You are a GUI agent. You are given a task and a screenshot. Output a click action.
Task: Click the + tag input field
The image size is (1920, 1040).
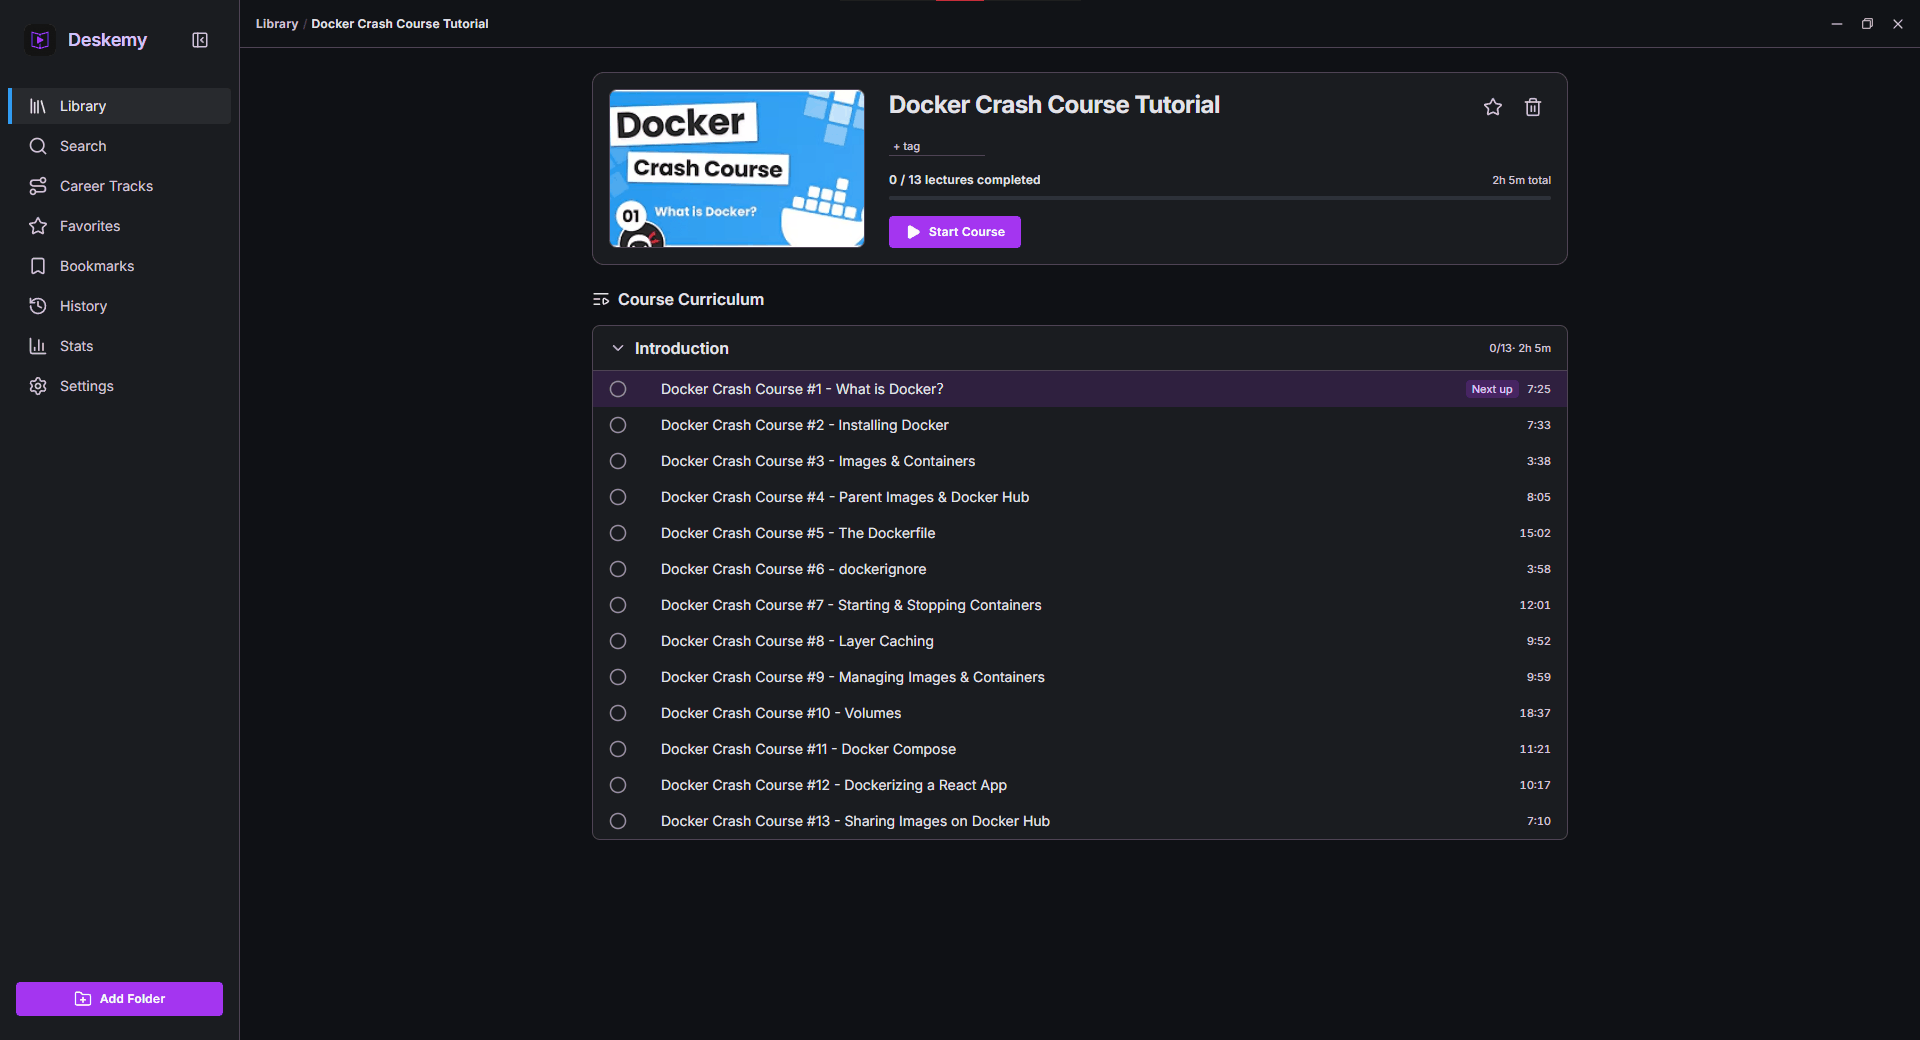[x=937, y=146]
